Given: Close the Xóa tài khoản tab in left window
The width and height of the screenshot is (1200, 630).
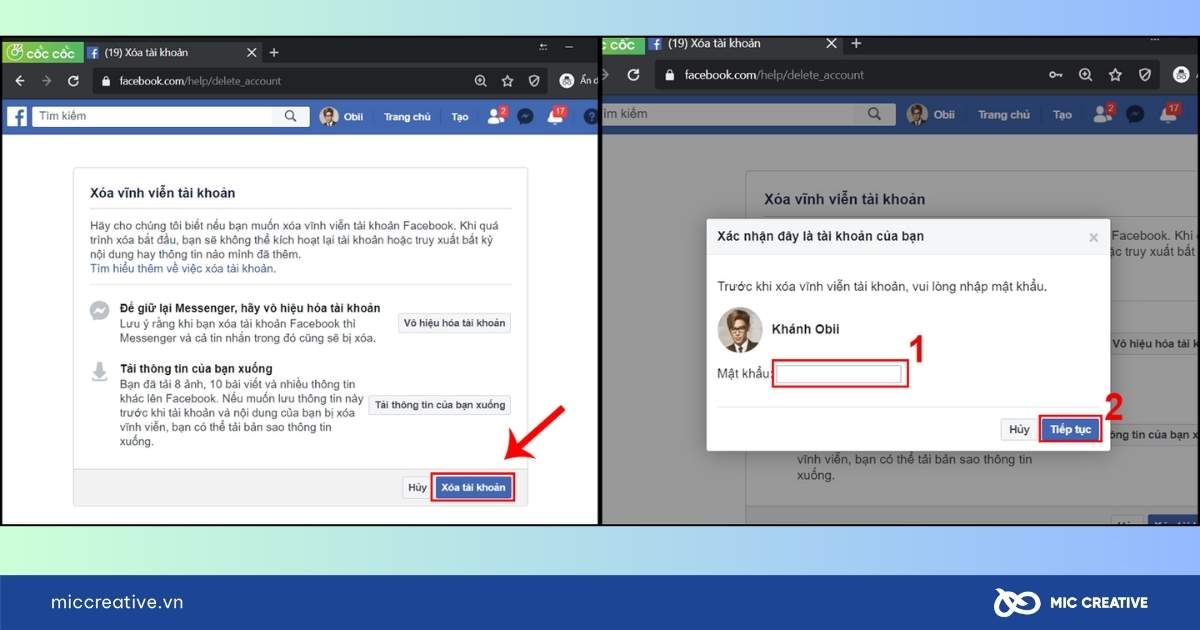Looking at the screenshot, I should click(x=250, y=53).
